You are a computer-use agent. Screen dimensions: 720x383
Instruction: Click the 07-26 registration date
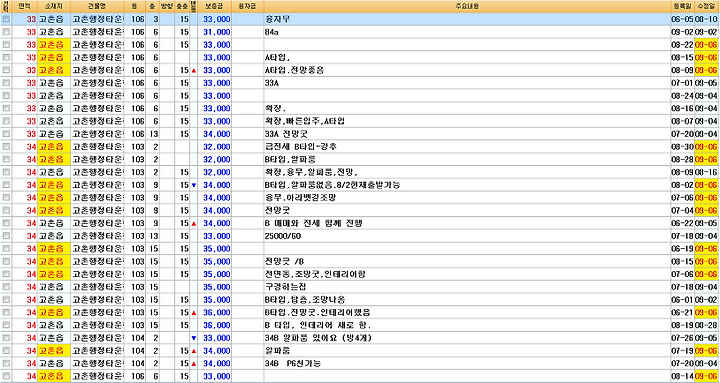tap(683, 338)
